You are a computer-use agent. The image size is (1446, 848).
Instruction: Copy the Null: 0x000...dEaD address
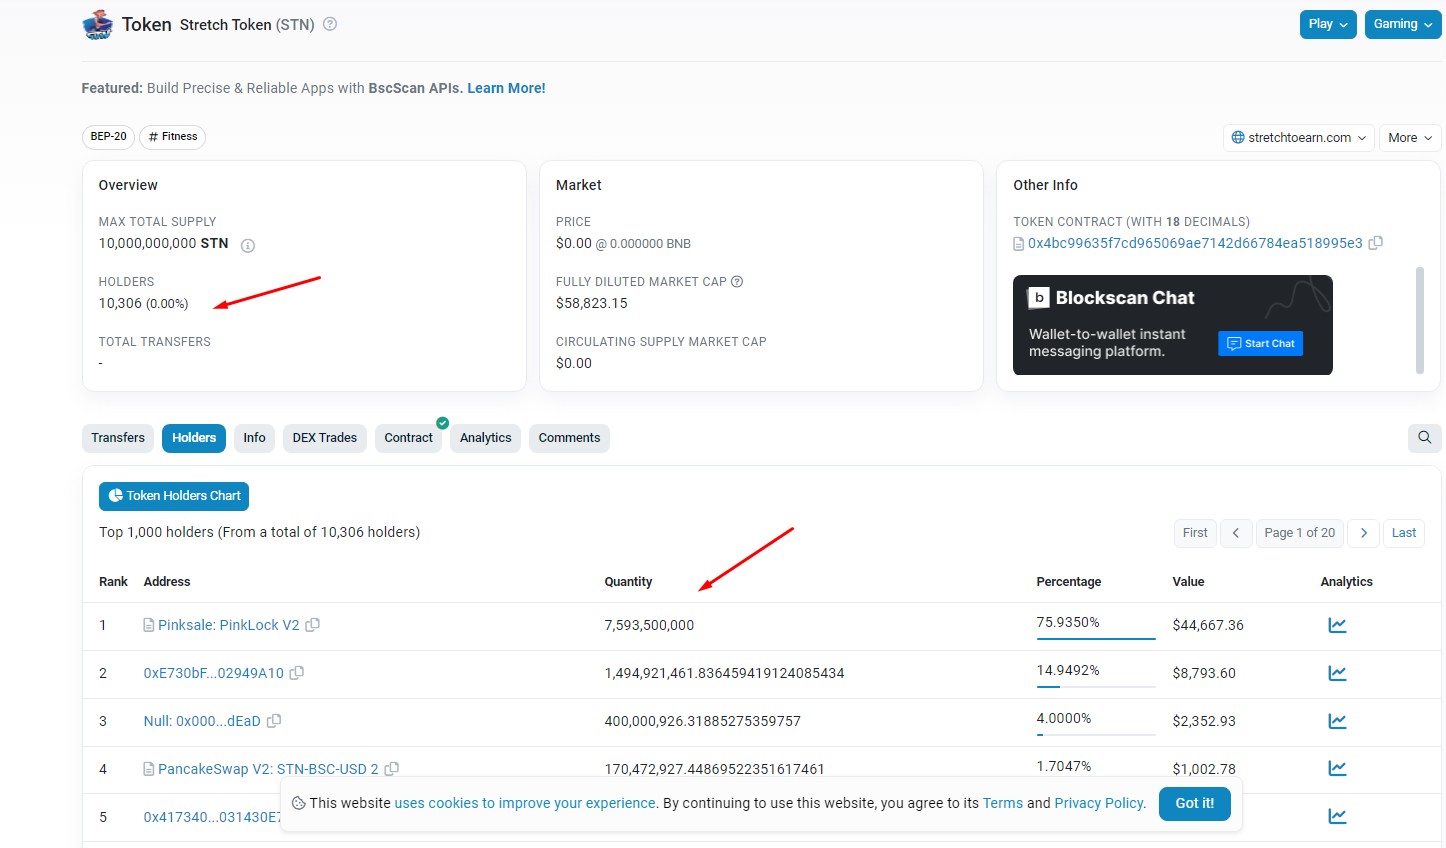click(x=274, y=721)
